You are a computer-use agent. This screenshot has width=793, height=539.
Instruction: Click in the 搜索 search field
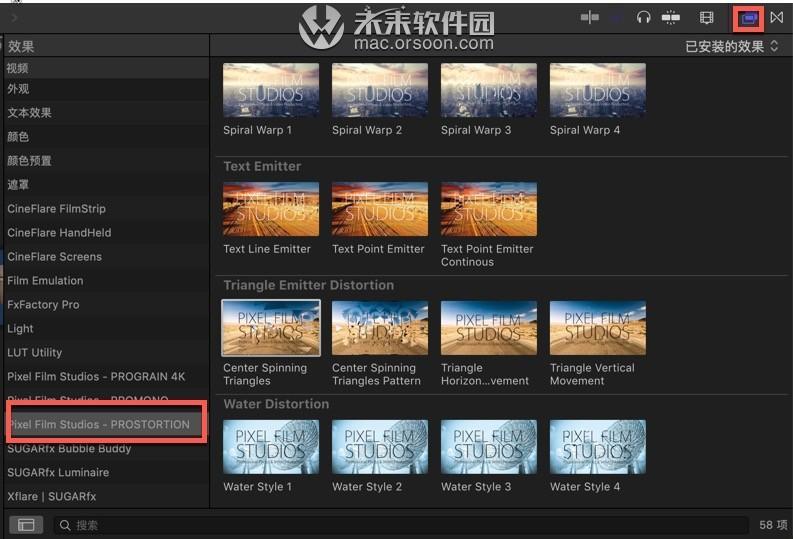click(x=401, y=525)
